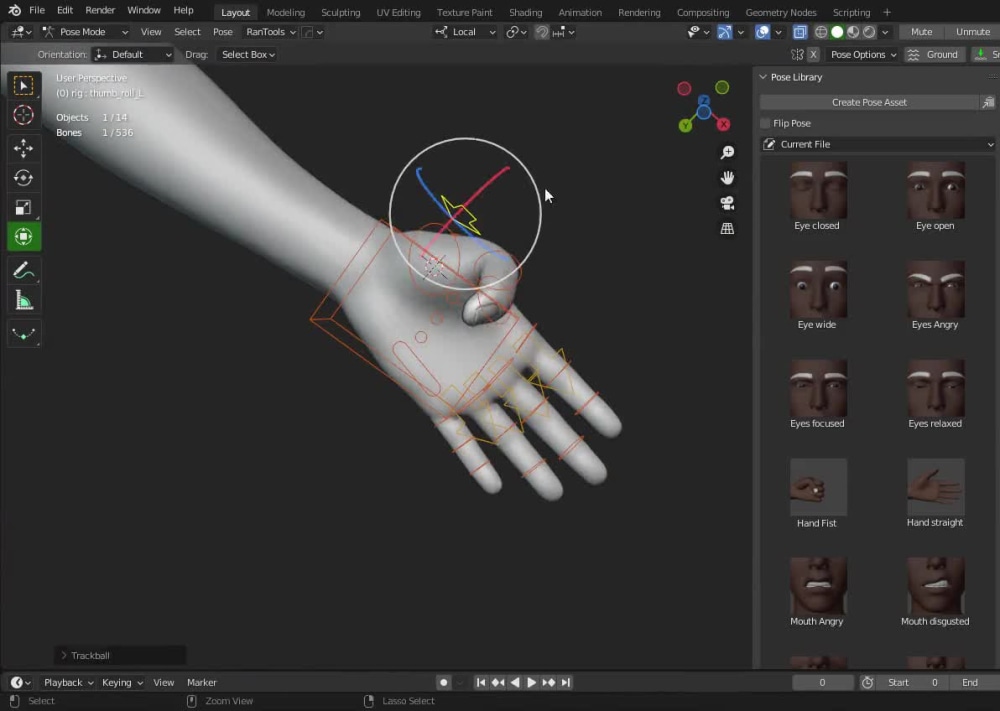The image size is (1000, 711).
Task: Select the Scale tool in the toolbar
Action: (x=24, y=207)
